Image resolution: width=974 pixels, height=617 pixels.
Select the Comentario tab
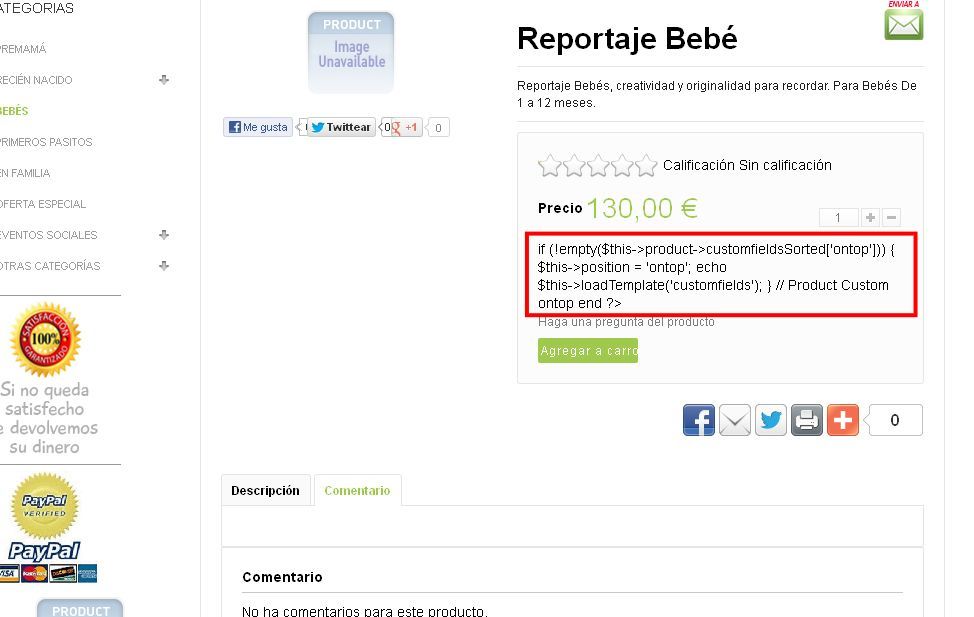tap(357, 490)
